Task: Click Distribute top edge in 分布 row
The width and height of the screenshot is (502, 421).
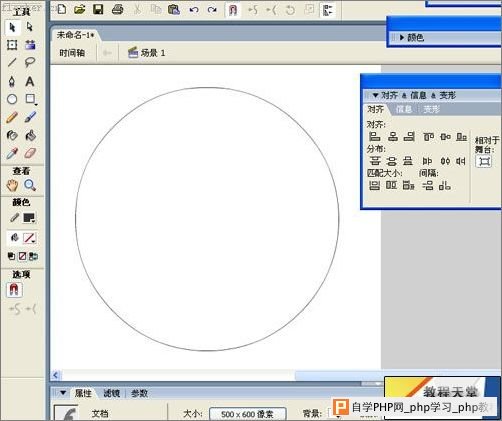Action: [x=375, y=161]
